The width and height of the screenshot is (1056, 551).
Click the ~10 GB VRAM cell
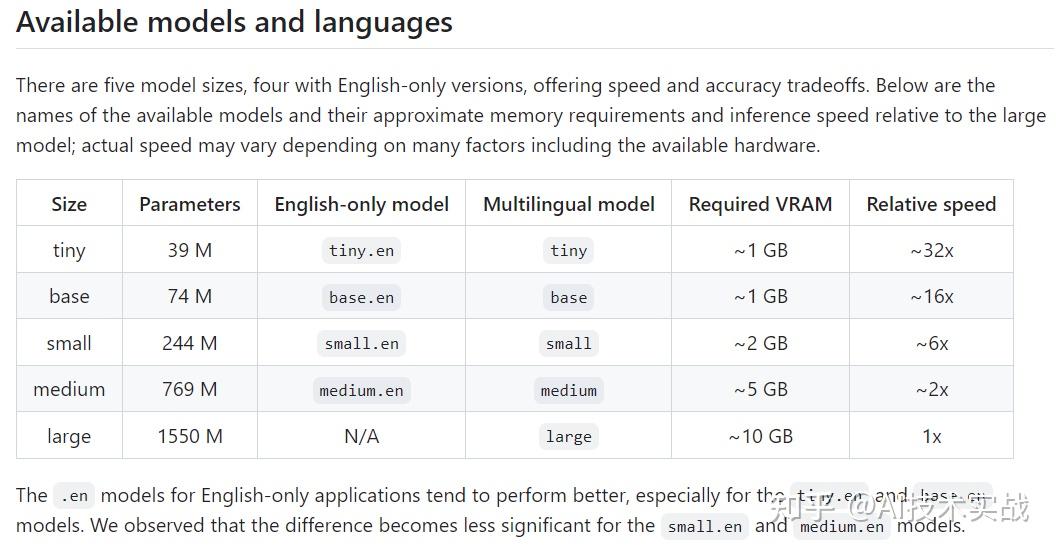[760, 436]
